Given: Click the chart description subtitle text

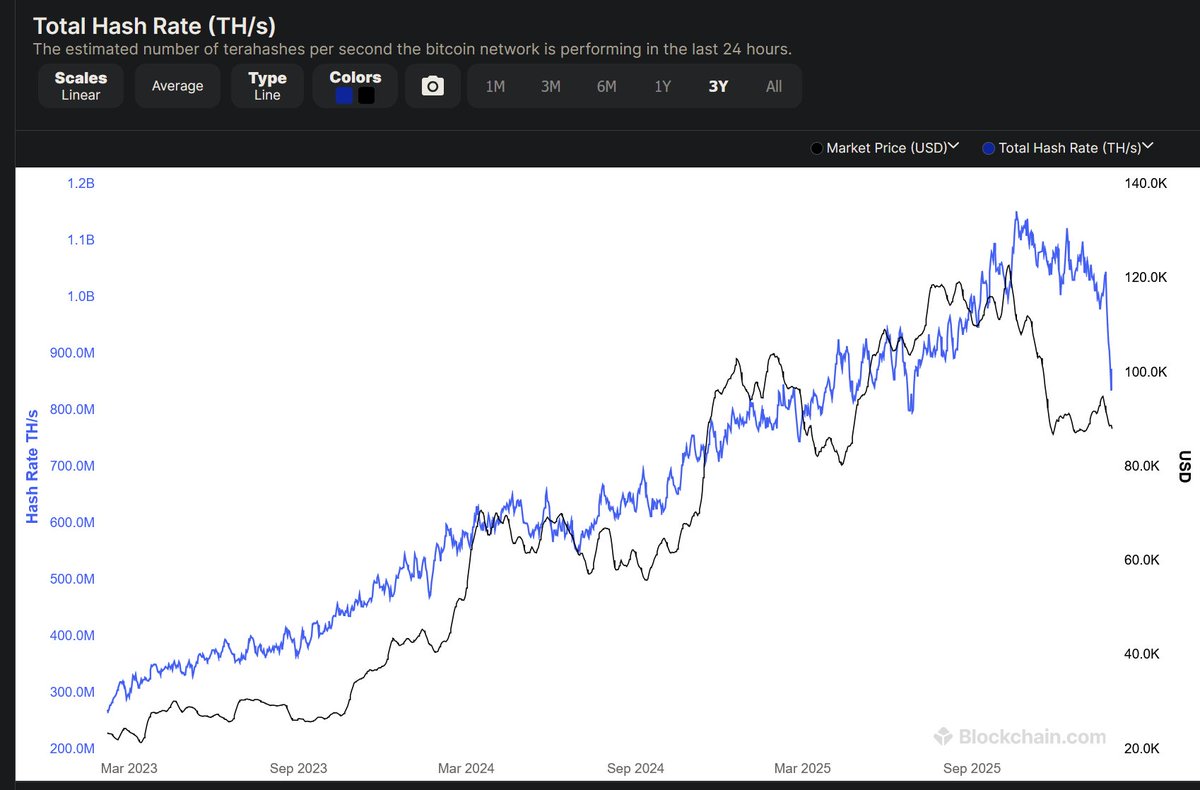Looking at the screenshot, I should click(413, 49).
